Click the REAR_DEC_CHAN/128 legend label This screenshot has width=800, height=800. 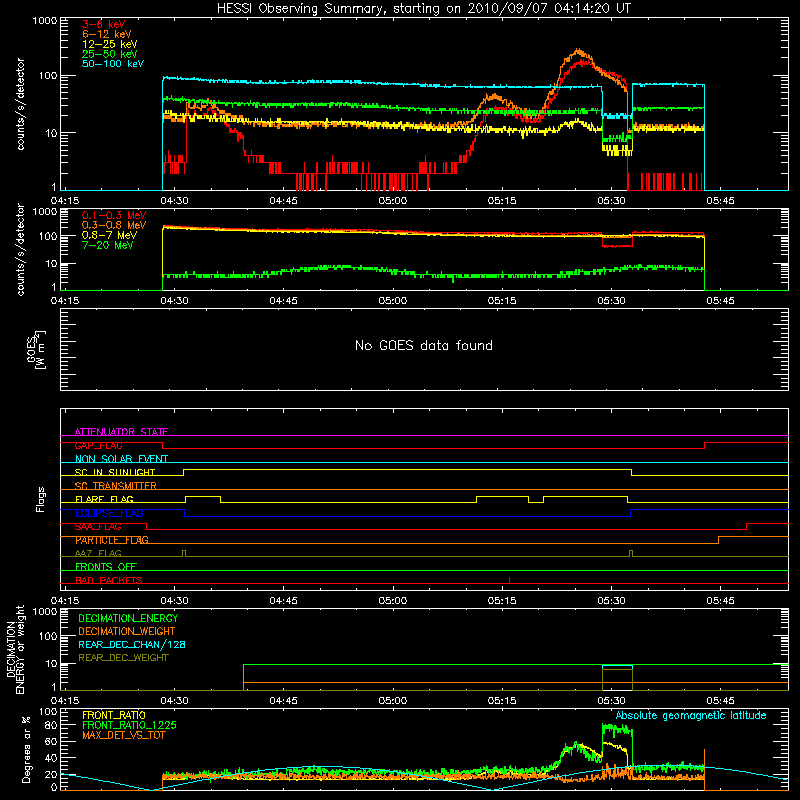[132, 644]
